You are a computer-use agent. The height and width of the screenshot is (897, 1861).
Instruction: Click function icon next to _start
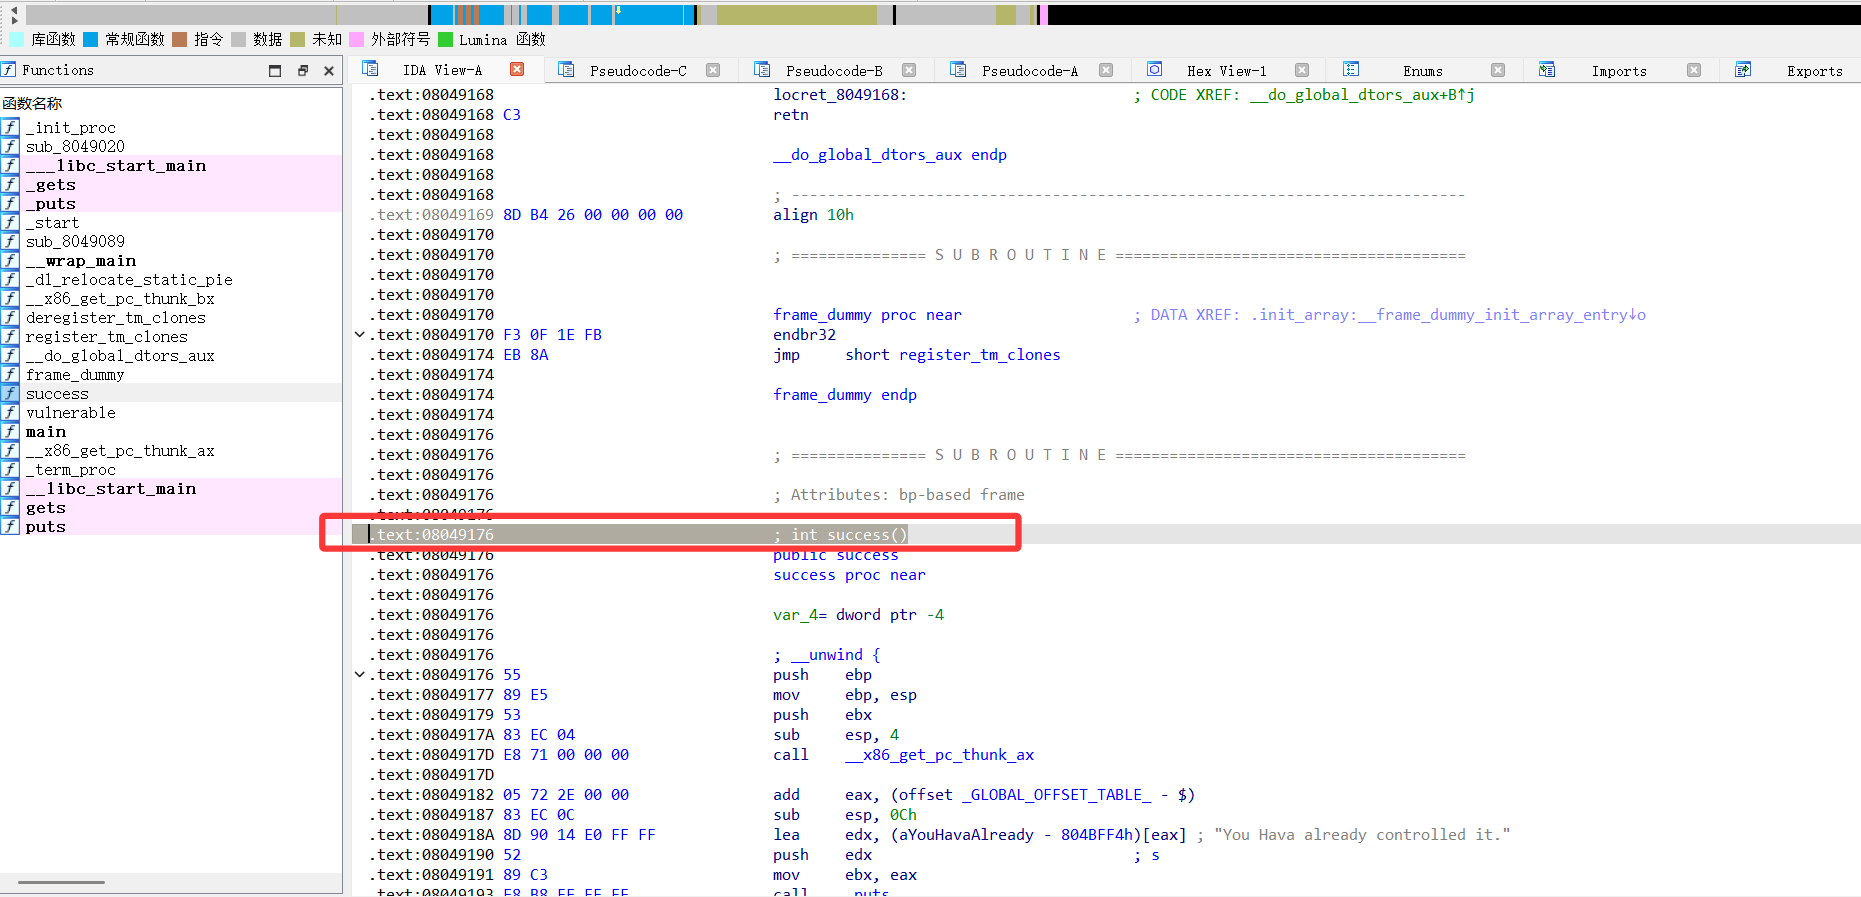pyautogui.click(x=10, y=222)
